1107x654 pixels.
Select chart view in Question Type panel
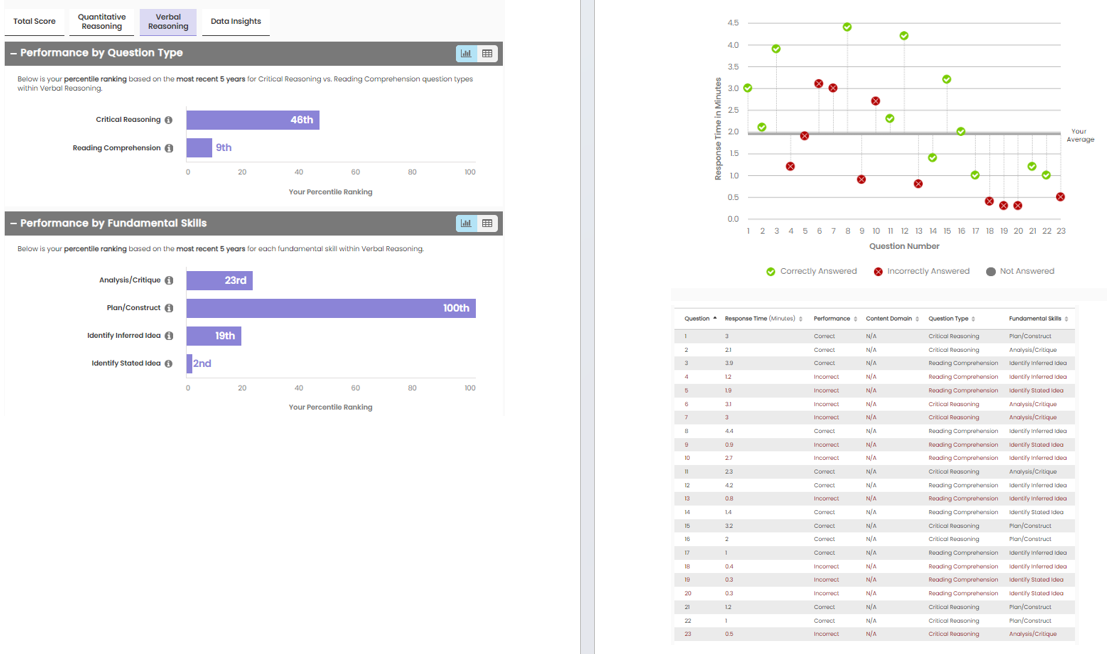click(466, 53)
